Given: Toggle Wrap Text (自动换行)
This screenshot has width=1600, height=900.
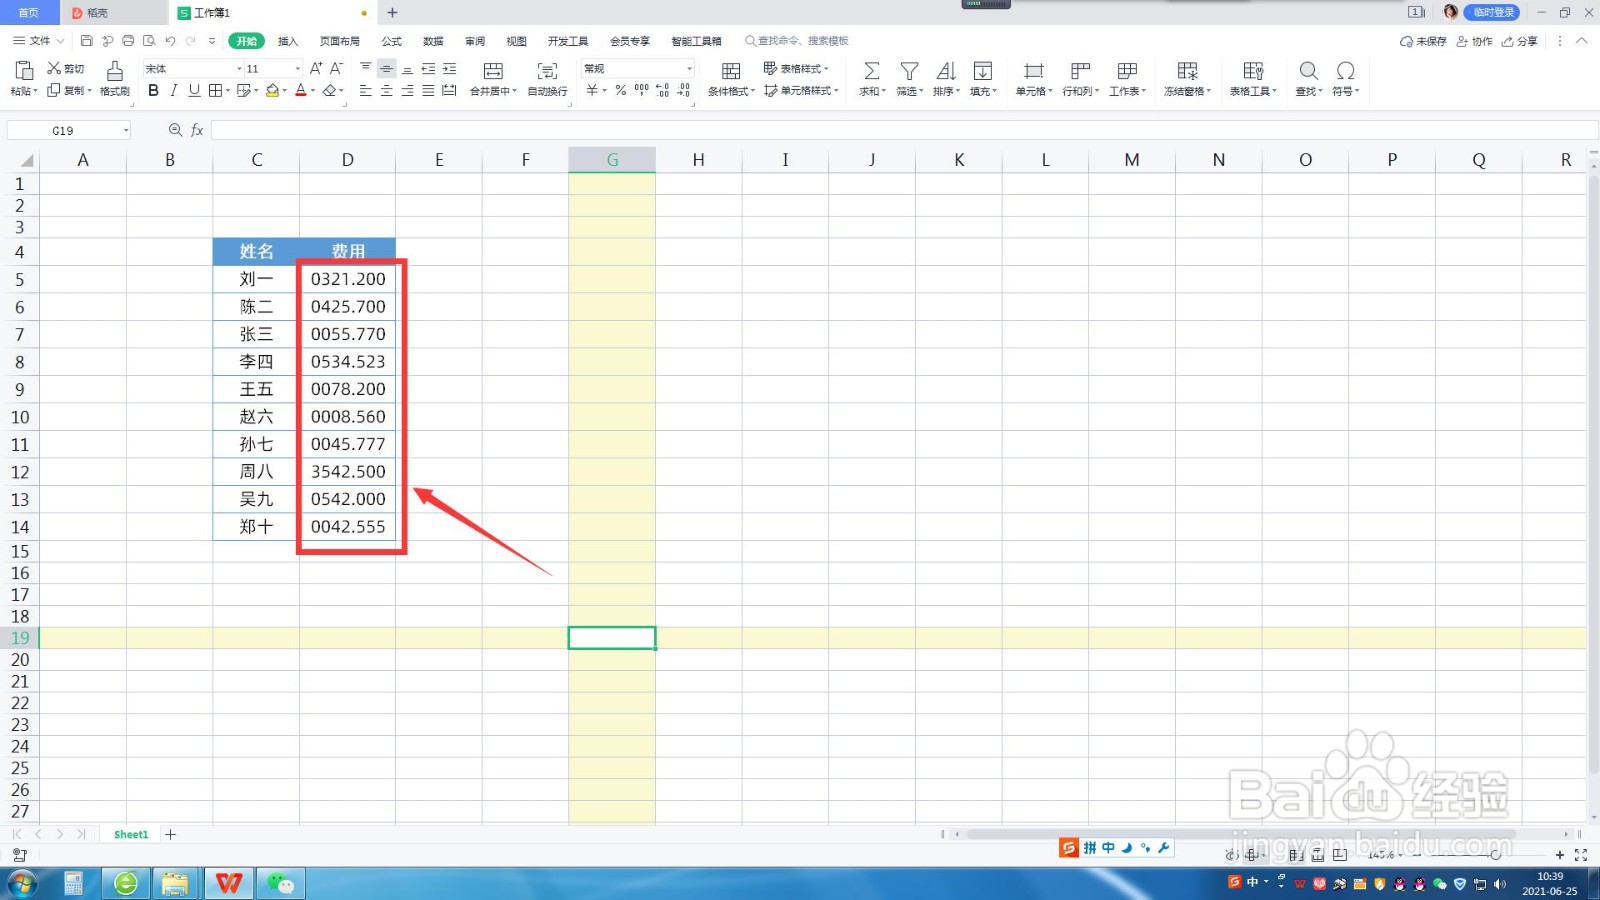Looking at the screenshot, I should pyautogui.click(x=547, y=78).
